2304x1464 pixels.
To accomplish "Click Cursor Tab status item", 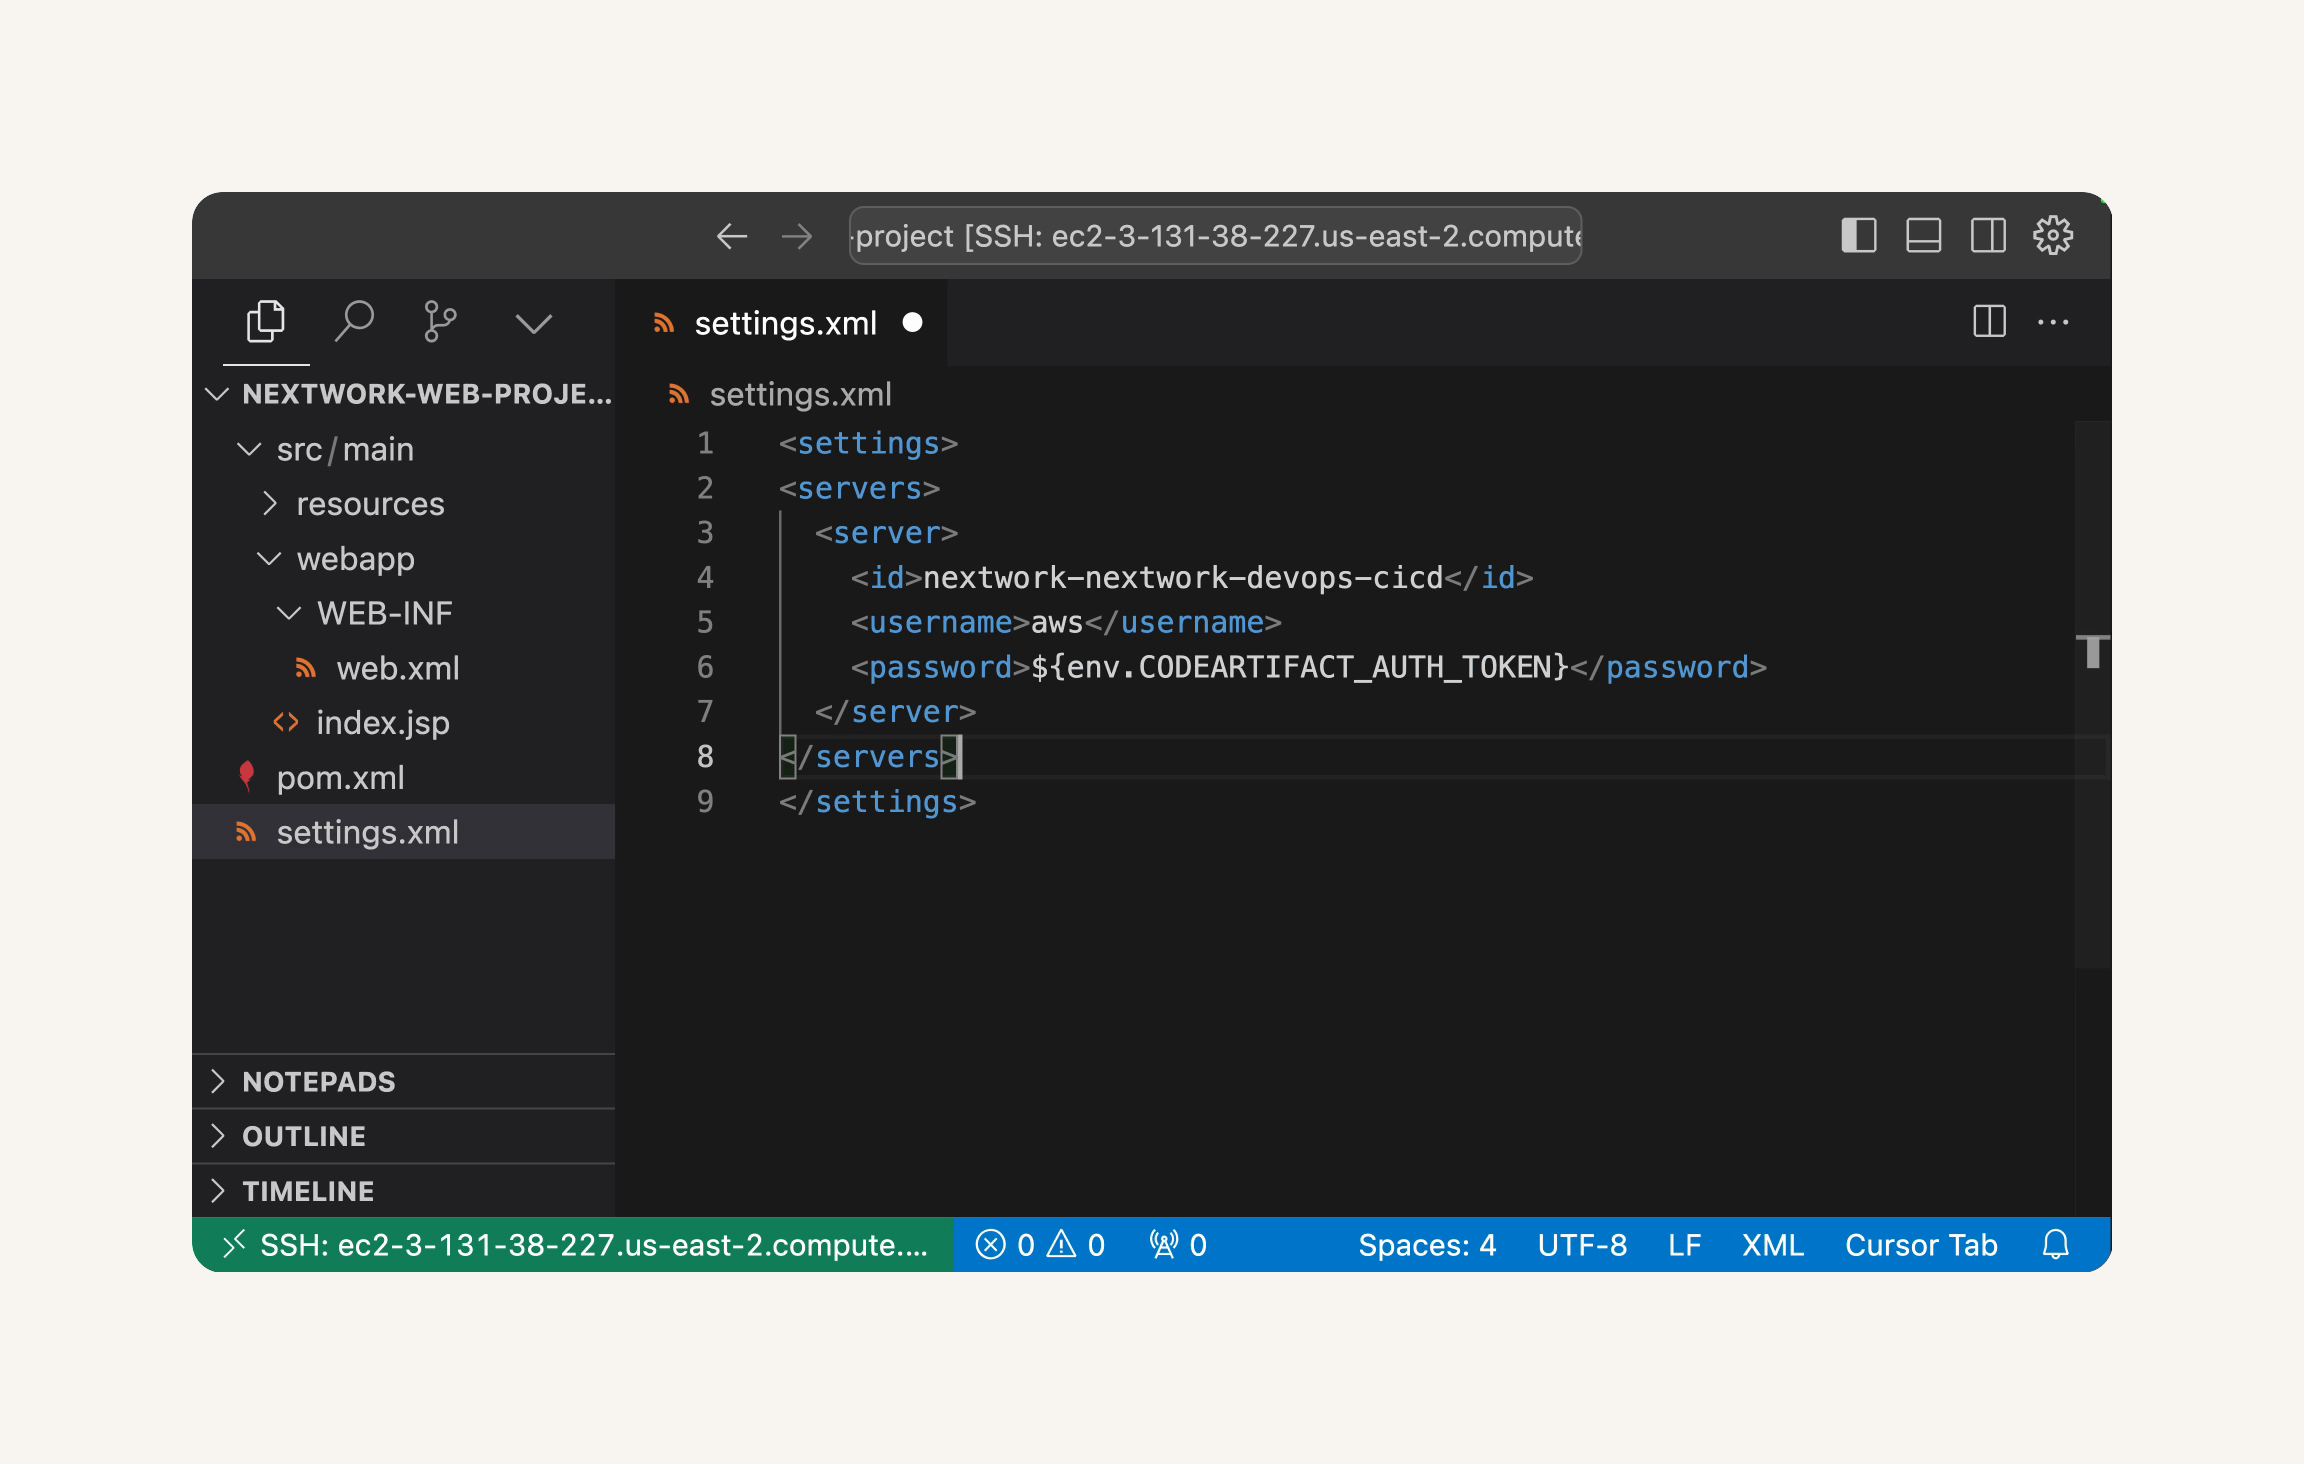I will [x=1921, y=1245].
